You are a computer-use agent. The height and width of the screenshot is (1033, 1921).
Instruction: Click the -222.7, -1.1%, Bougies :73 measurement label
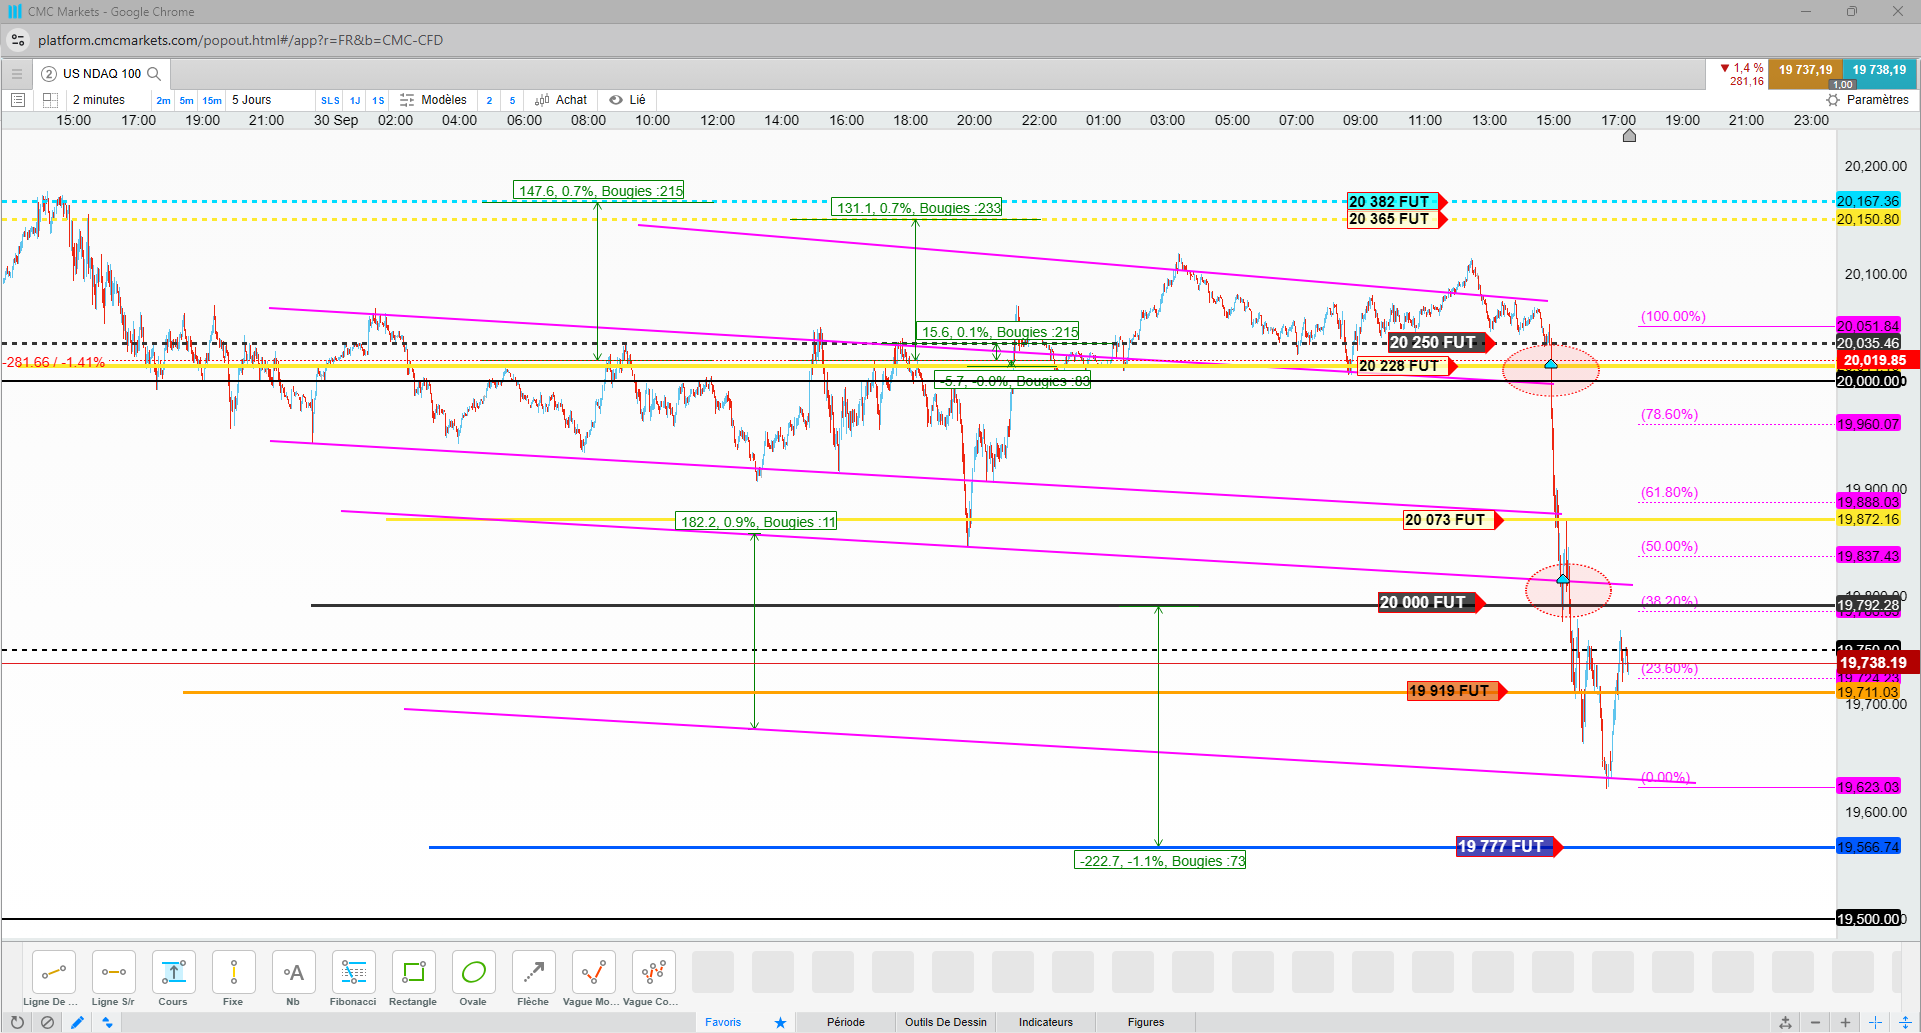(1160, 861)
